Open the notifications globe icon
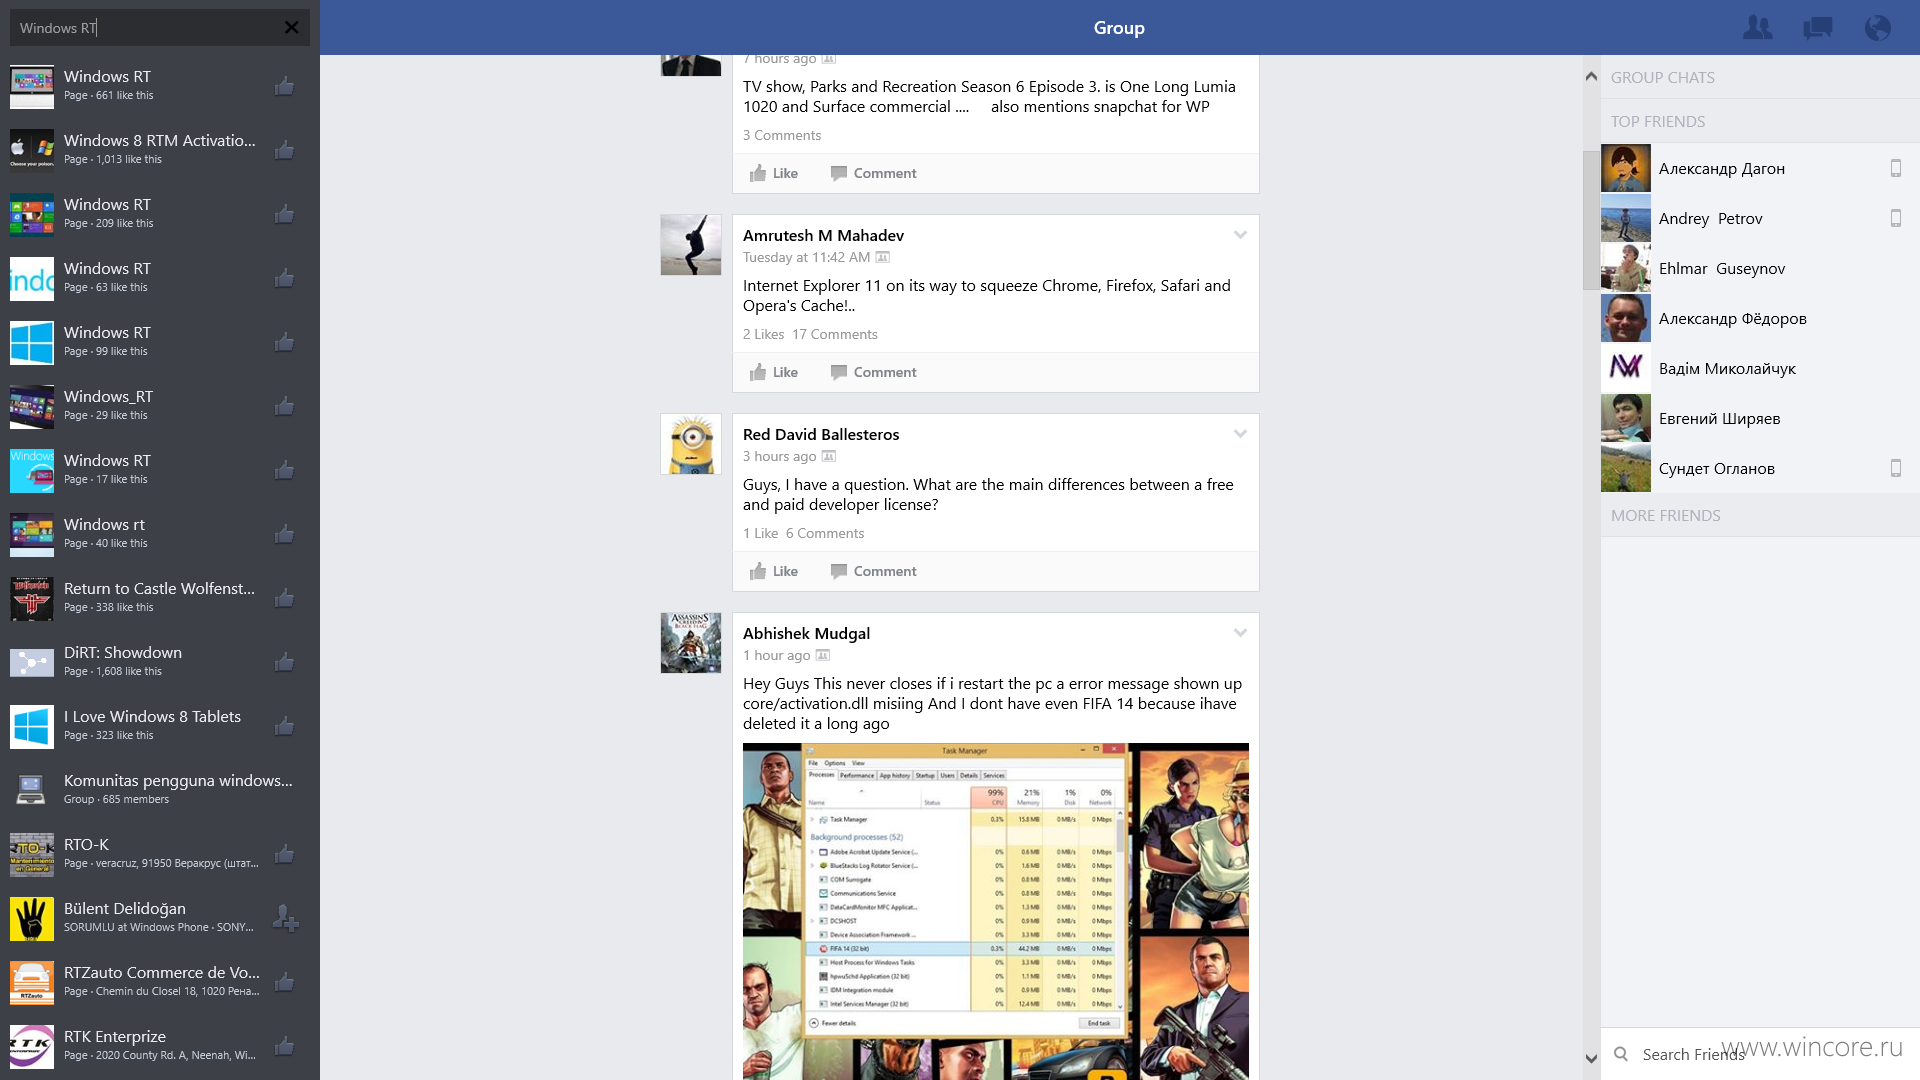1920x1080 pixels. (x=1877, y=28)
